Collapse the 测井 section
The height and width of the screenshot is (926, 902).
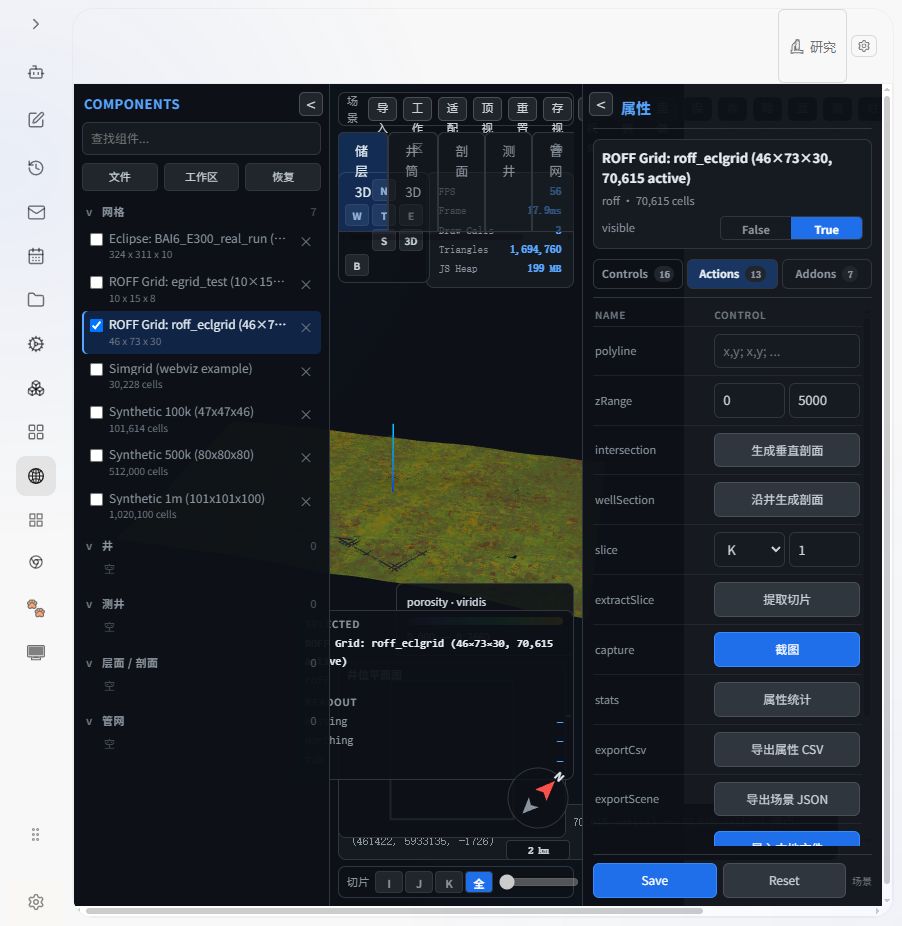[89, 604]
